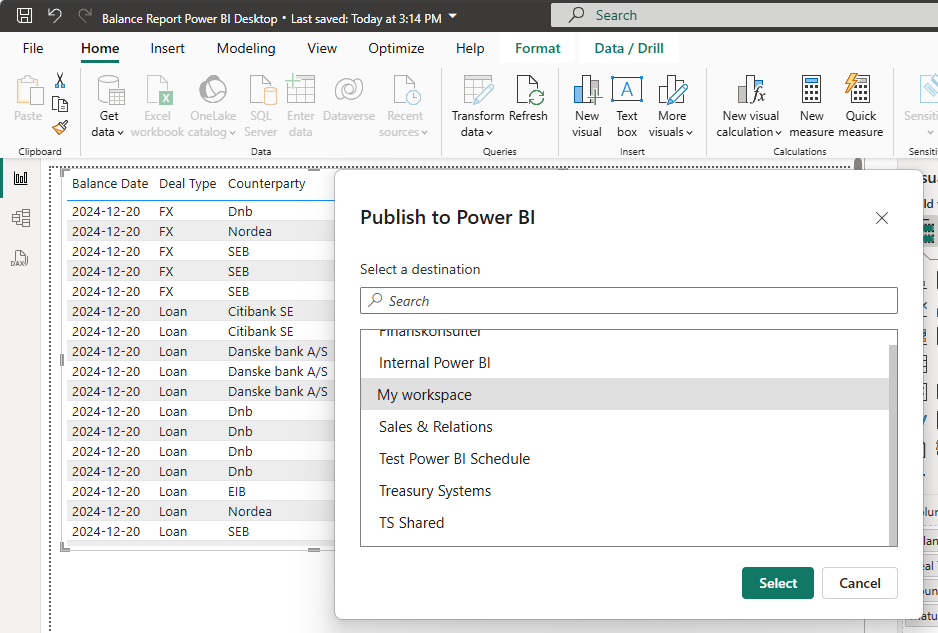
Task: Undo the last action
Action: click(x=54, y=16)
